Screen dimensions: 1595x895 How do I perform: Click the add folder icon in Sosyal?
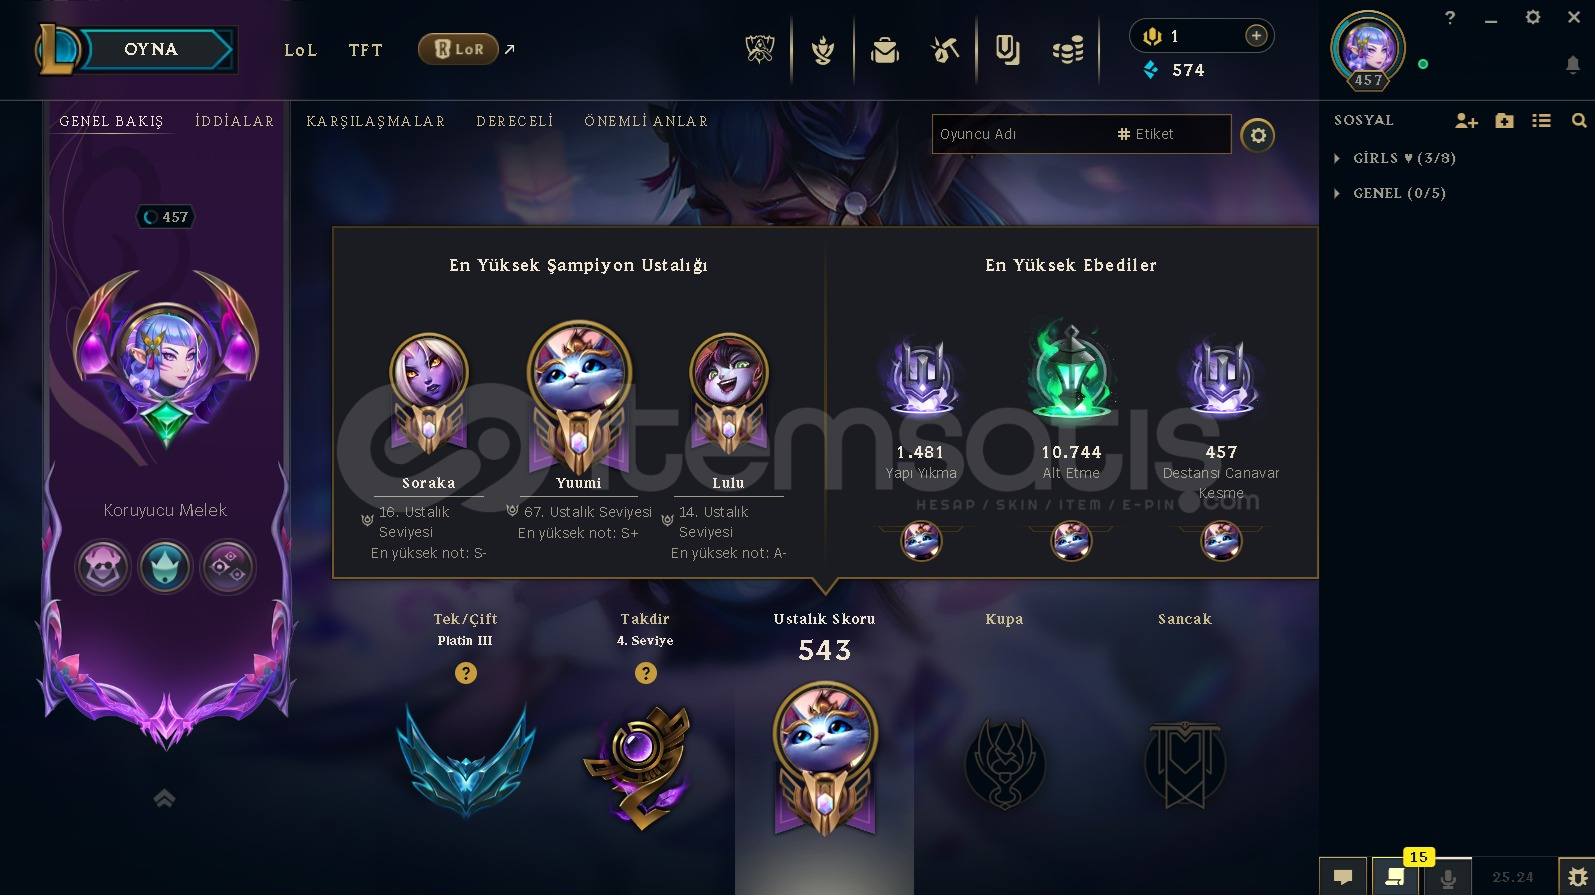coord(1504,121)
